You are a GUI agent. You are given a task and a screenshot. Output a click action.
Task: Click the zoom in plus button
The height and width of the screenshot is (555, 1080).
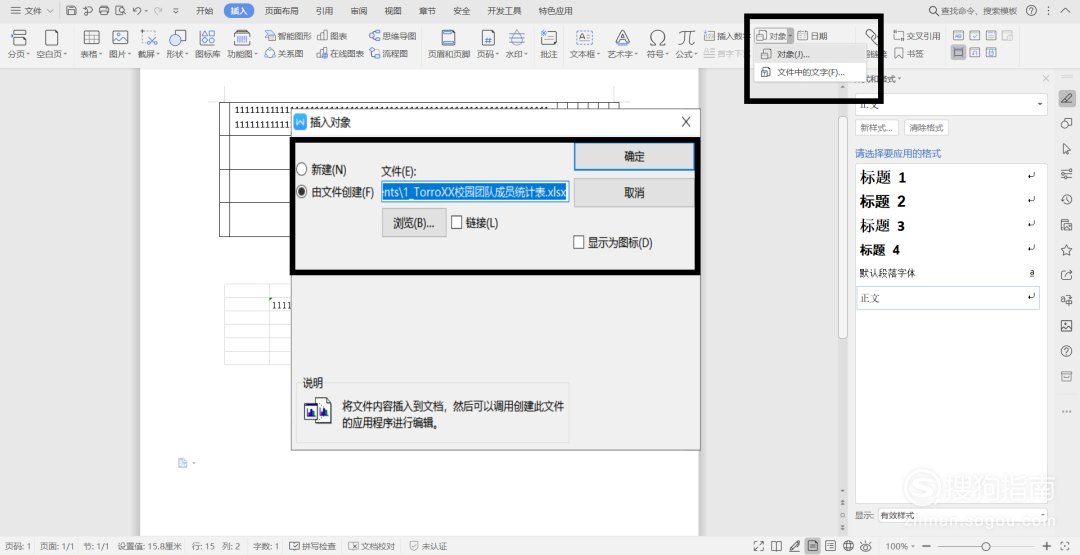click(x=1047, y=546)
